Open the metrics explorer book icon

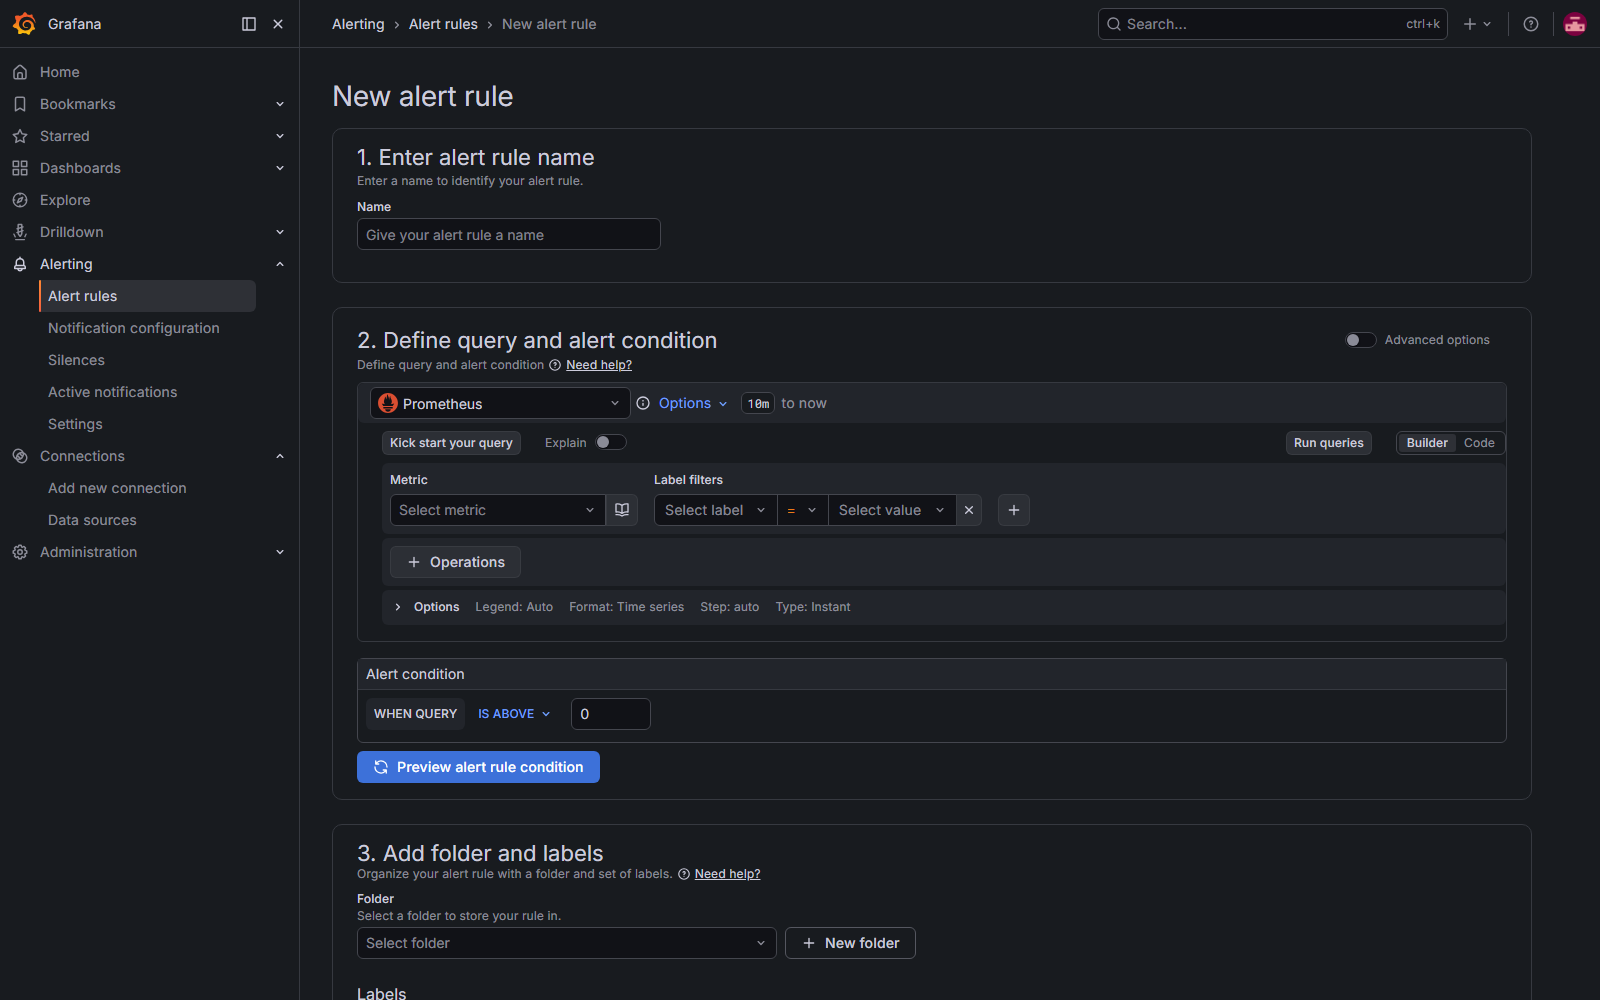[622, 510]
